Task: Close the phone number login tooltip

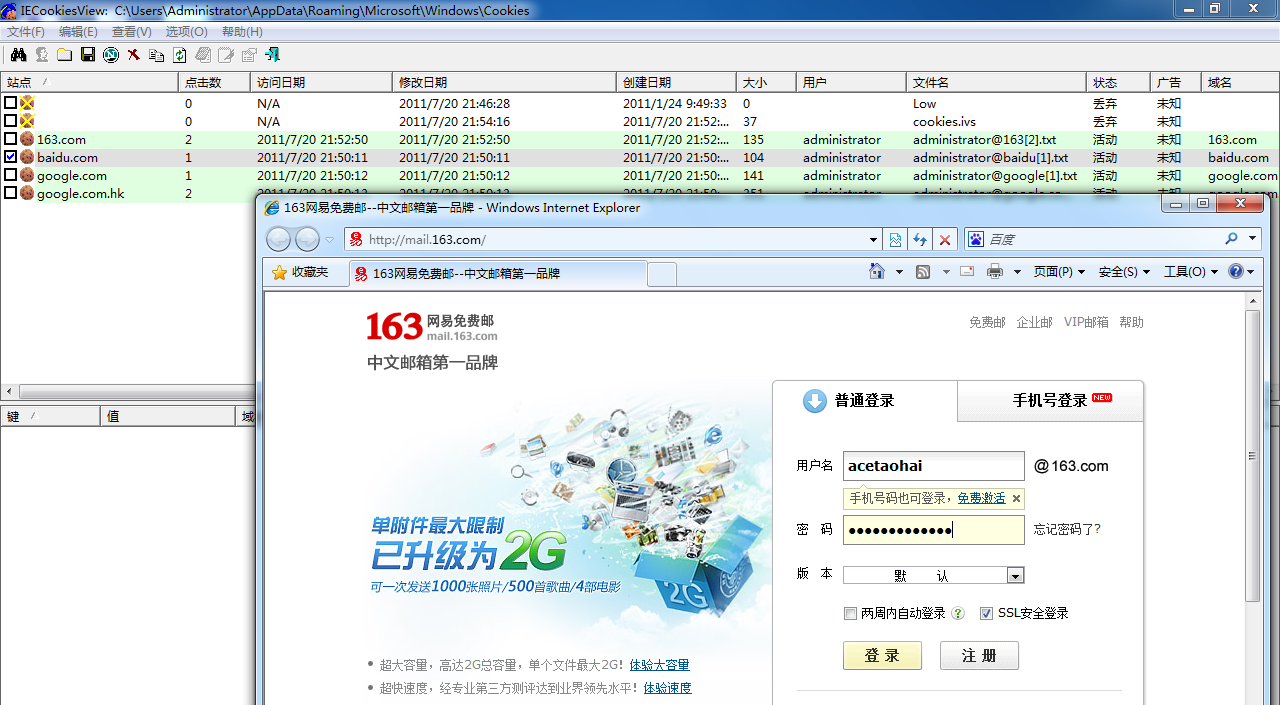Action: 1016,498
